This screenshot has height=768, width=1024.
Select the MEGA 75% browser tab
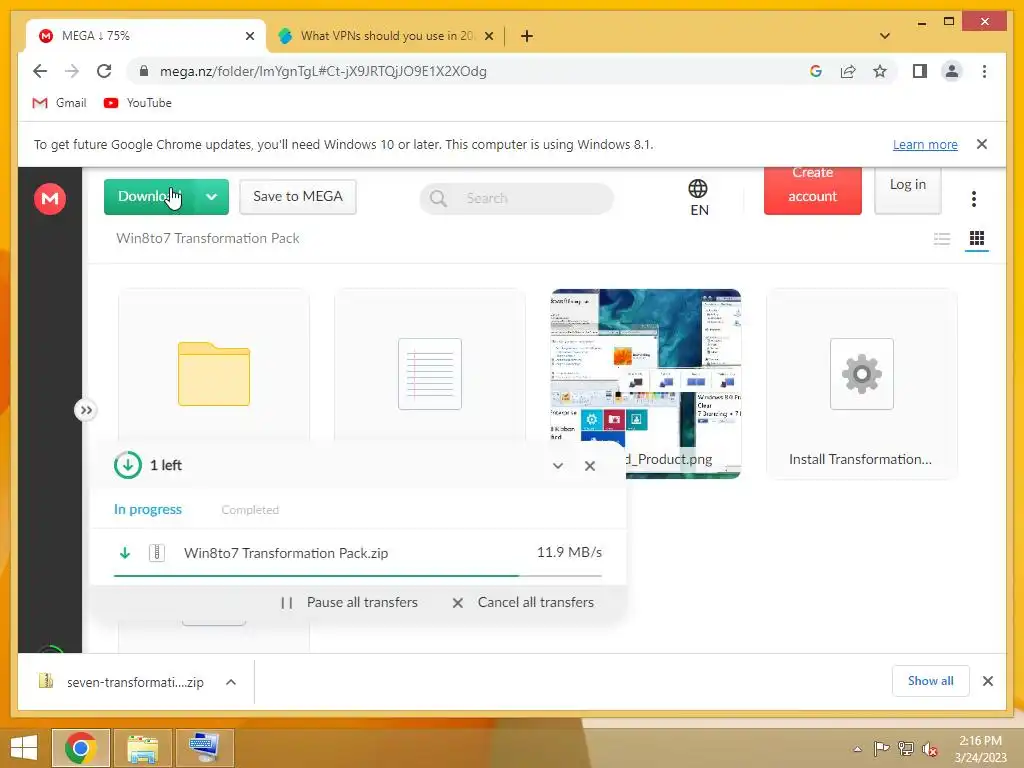[x=146, y=36]
